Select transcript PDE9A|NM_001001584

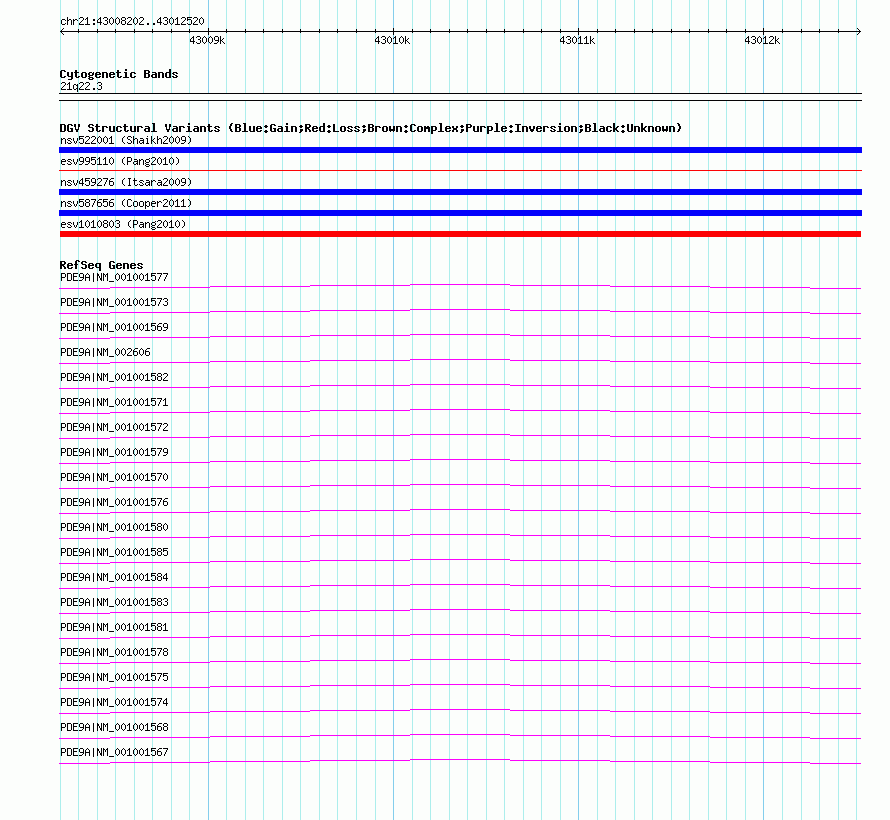114,577
